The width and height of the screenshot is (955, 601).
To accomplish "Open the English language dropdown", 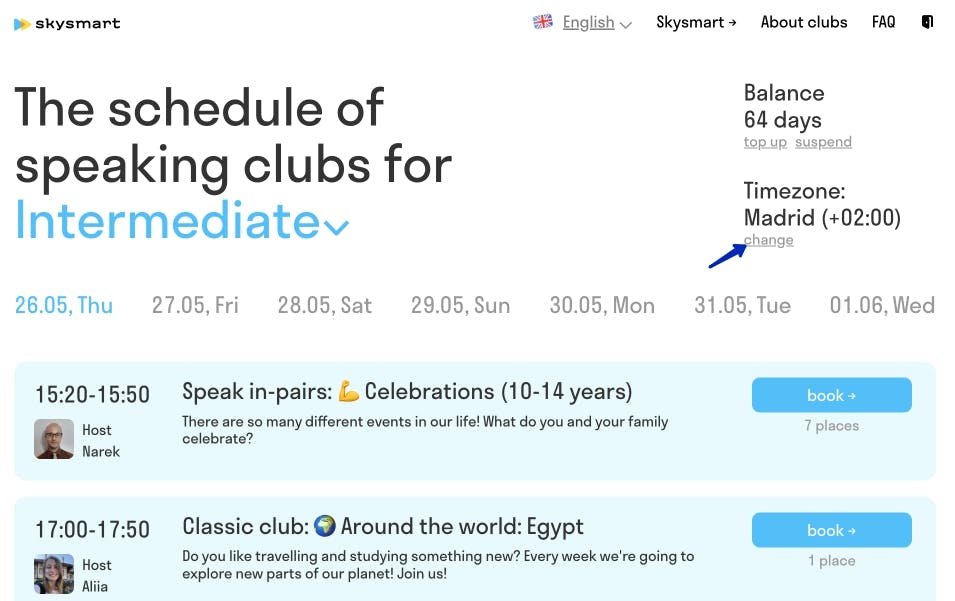I will pos(596,23).
